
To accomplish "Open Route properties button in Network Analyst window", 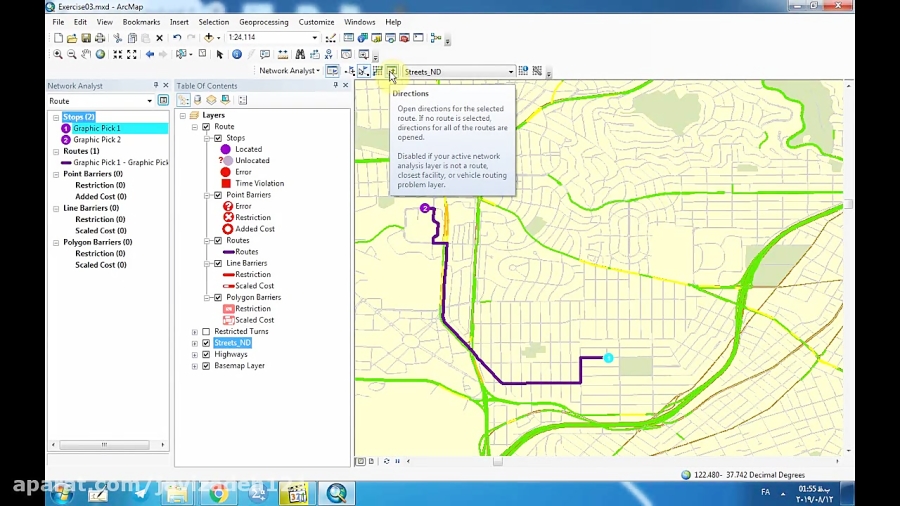I will coord(164,101).
